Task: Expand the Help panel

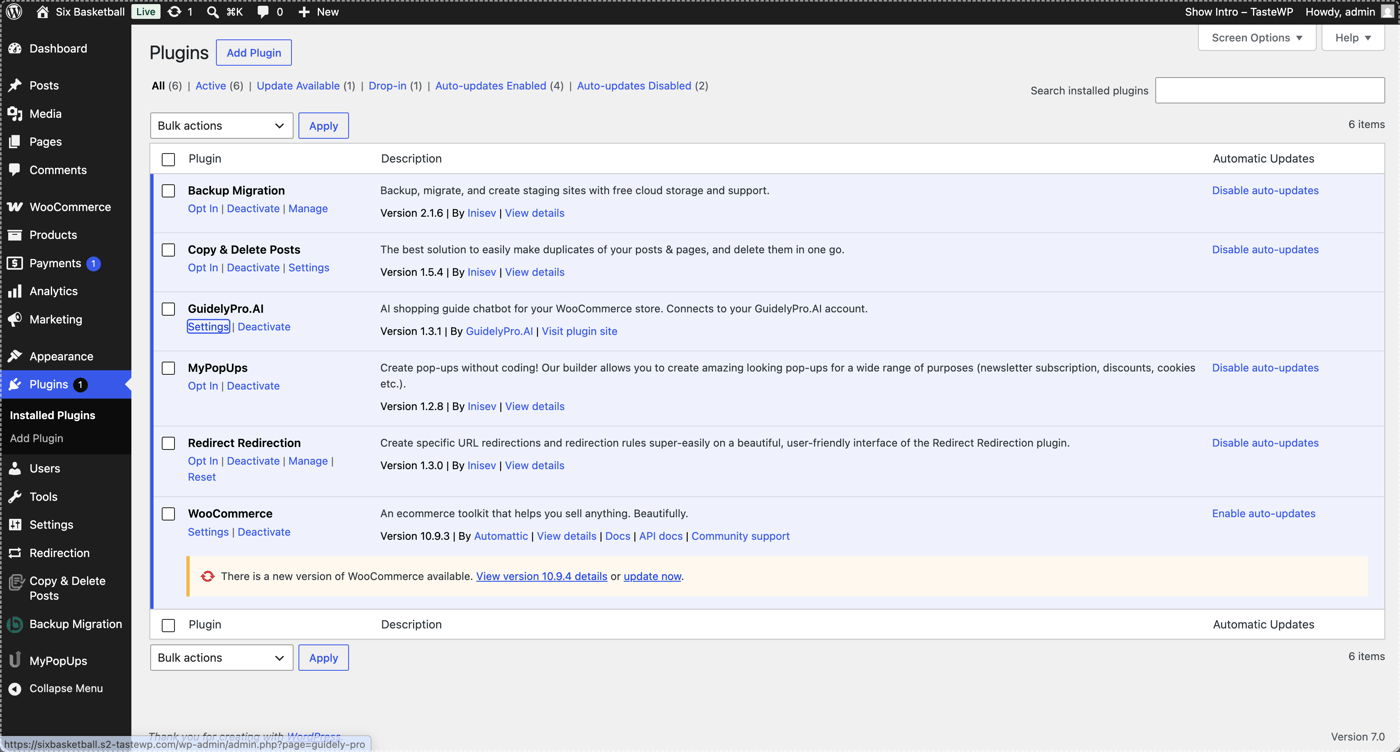Action: [1353, 38]
